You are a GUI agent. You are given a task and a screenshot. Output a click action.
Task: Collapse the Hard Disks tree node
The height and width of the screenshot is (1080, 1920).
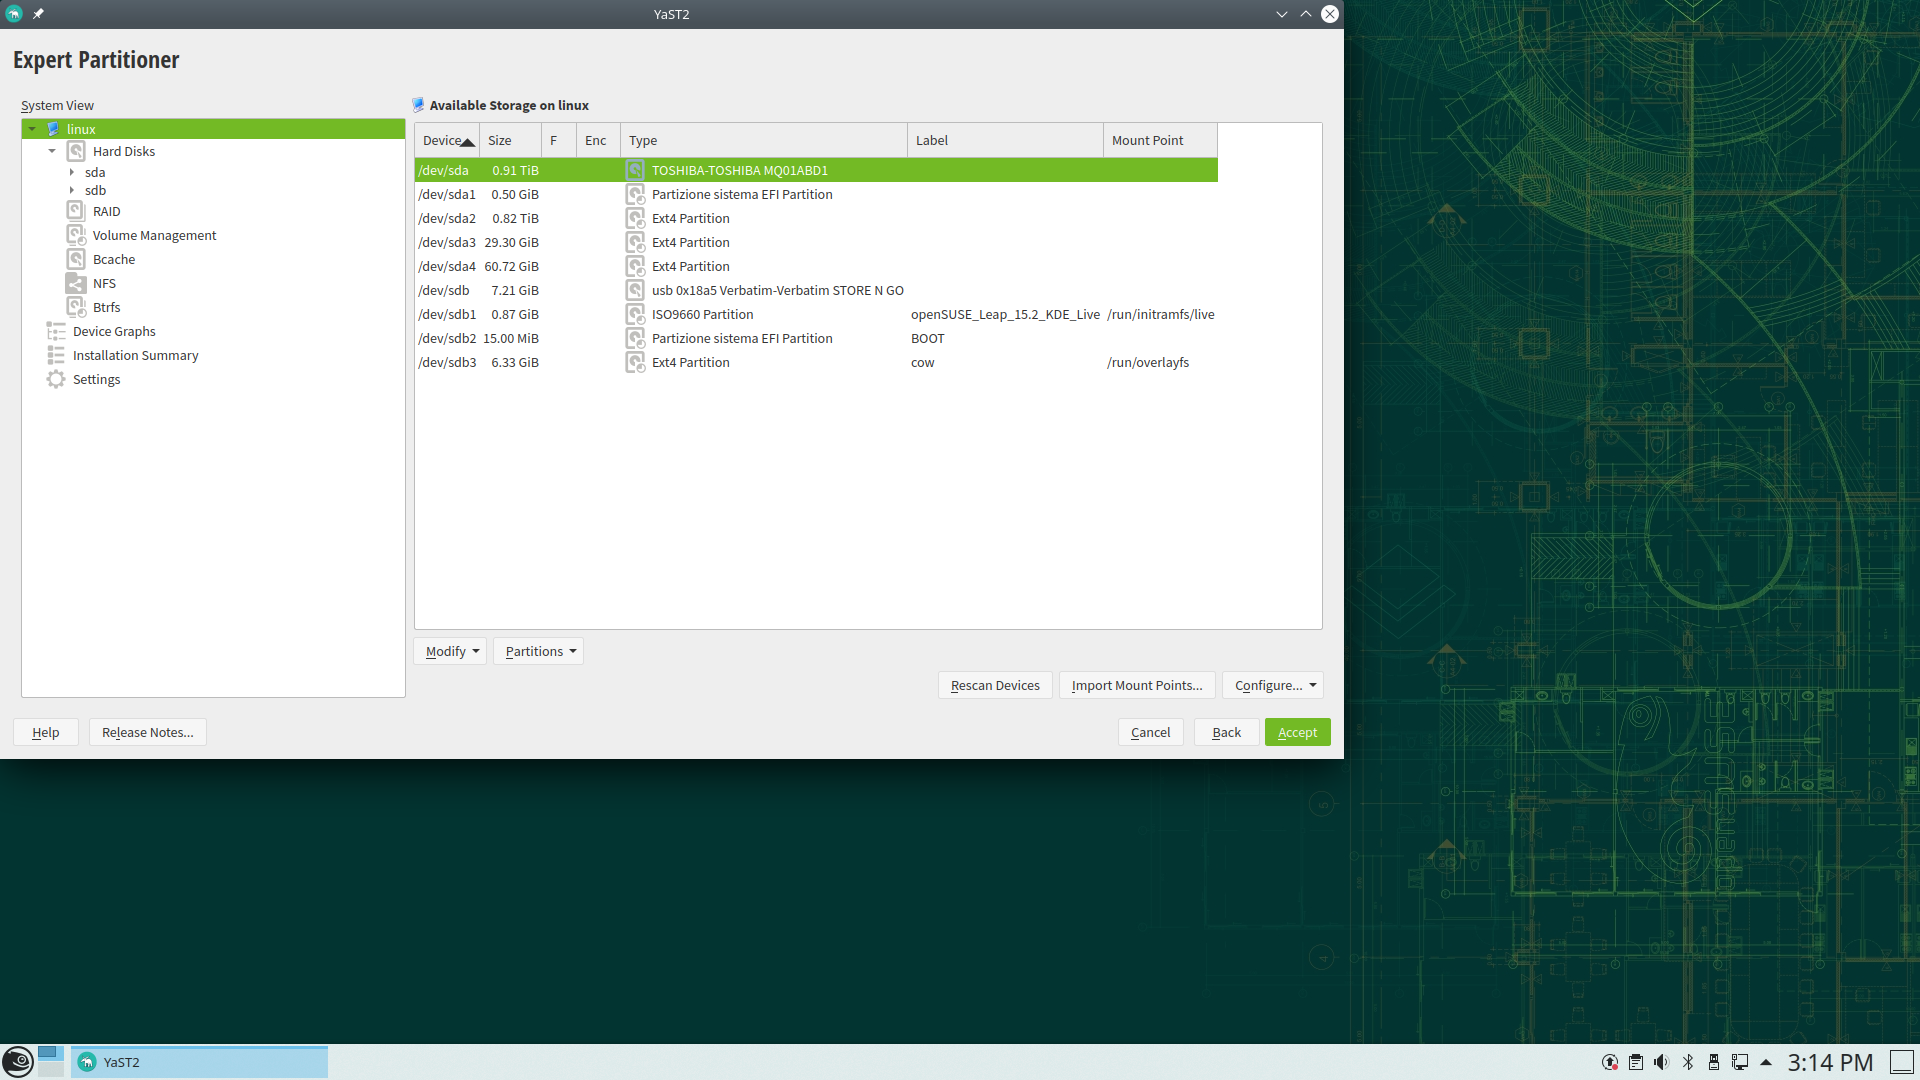(52, 151)
